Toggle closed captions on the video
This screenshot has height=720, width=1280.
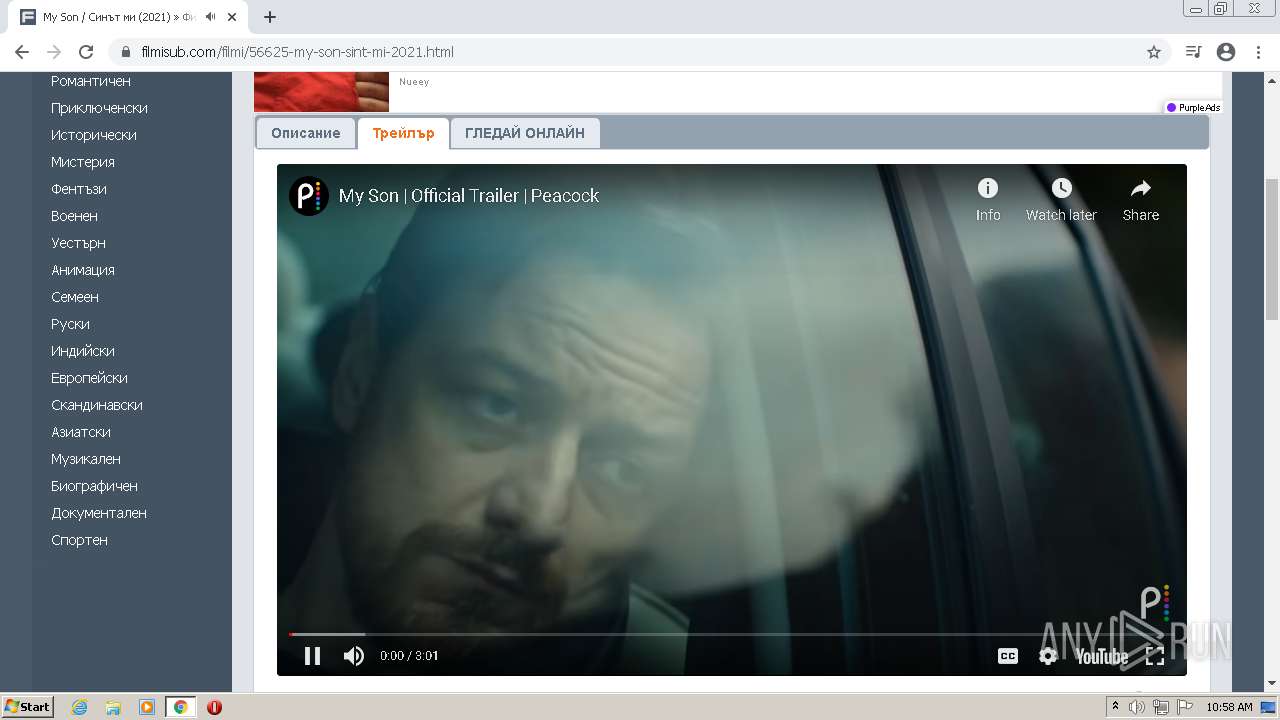coord(1008,656)
